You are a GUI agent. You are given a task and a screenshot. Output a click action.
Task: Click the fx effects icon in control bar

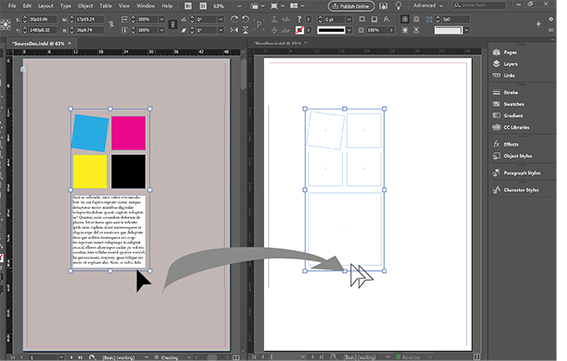coord(387,19)
